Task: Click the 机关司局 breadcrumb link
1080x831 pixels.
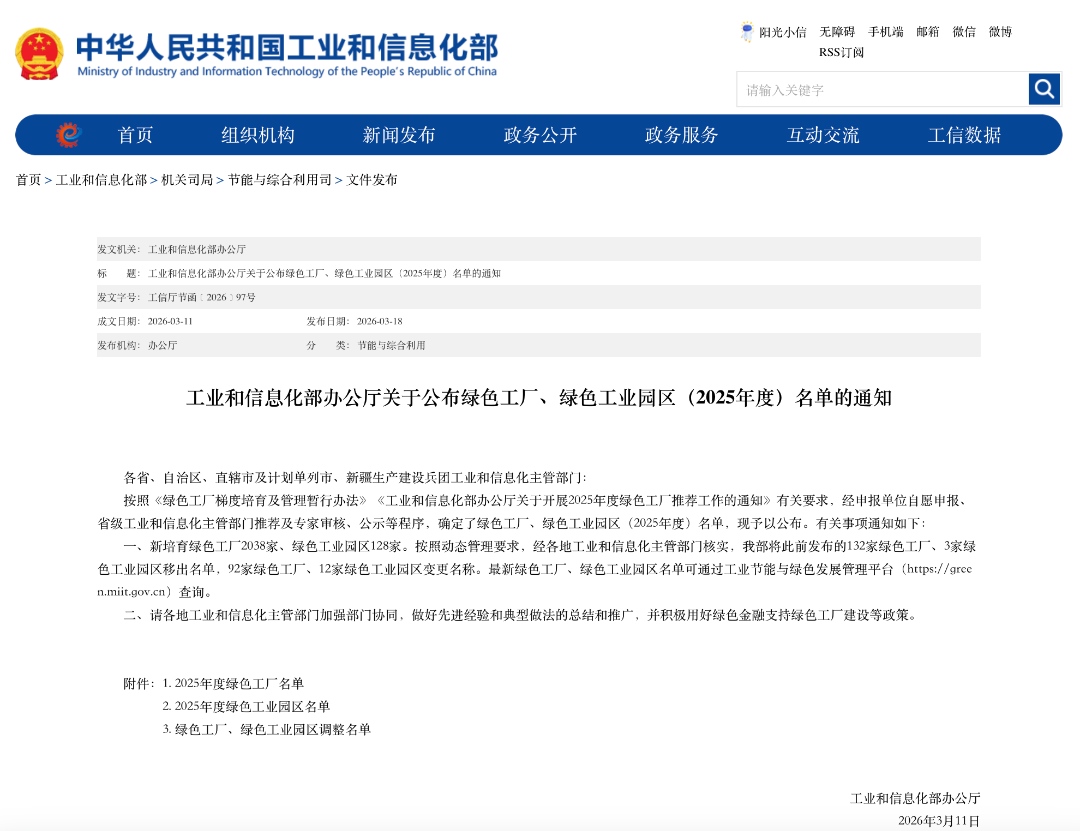Action: coord(187,180)
